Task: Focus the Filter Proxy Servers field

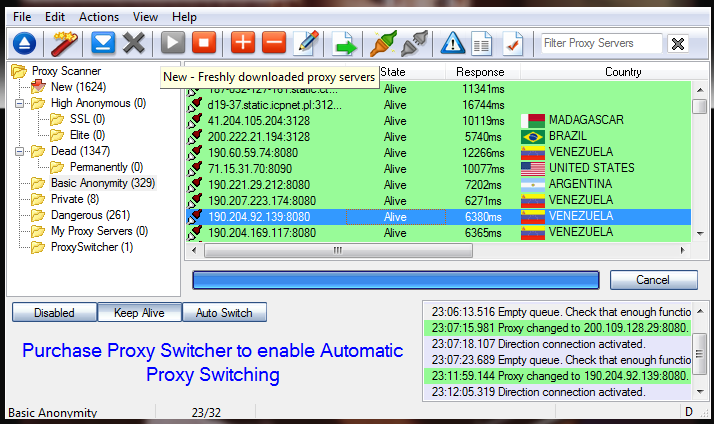Action: tap(602, 44)
